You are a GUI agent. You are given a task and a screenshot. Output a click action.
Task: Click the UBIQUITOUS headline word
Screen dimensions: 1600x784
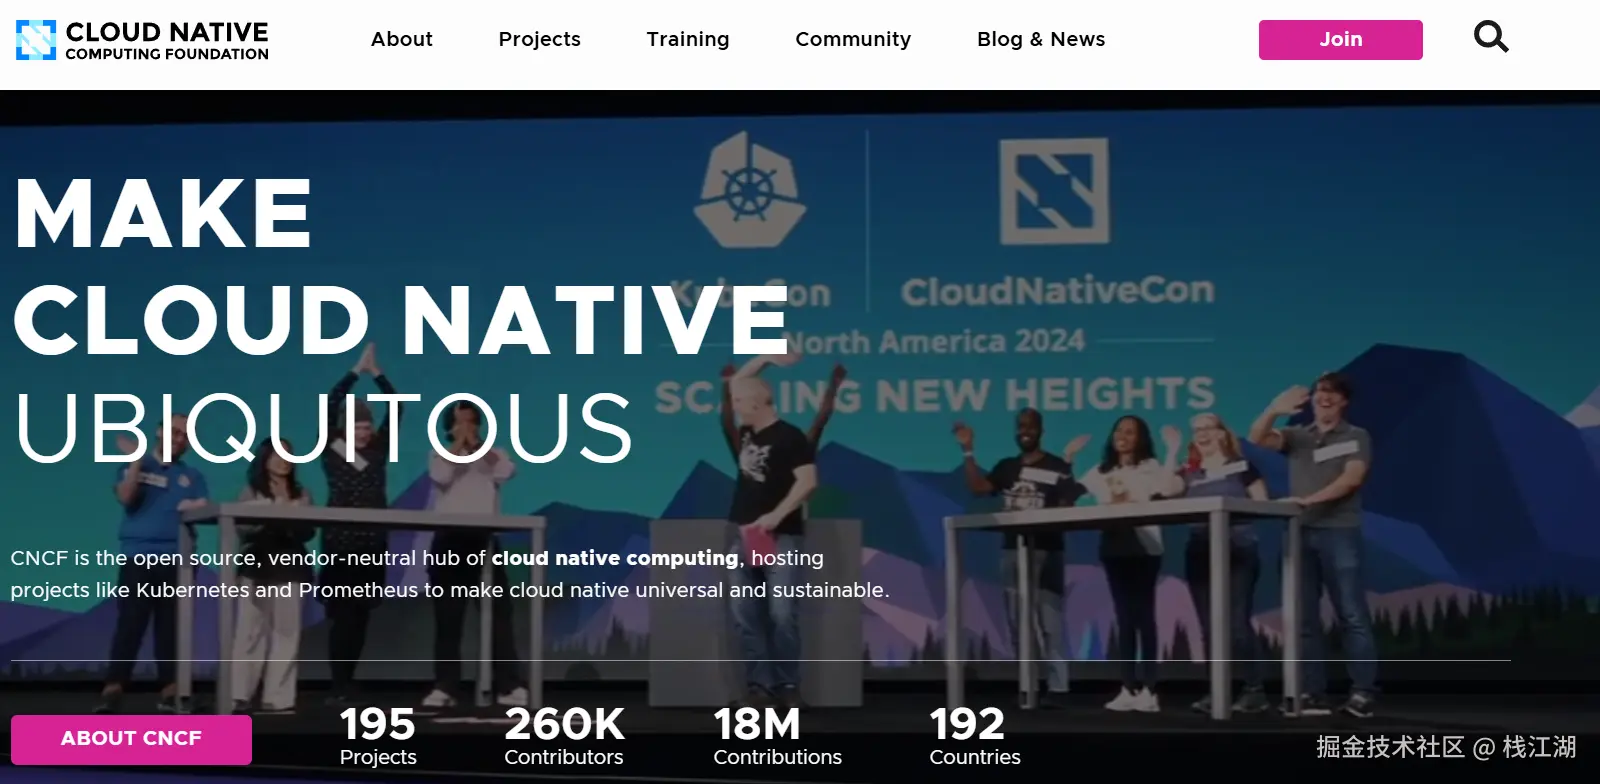pos(323,428)
